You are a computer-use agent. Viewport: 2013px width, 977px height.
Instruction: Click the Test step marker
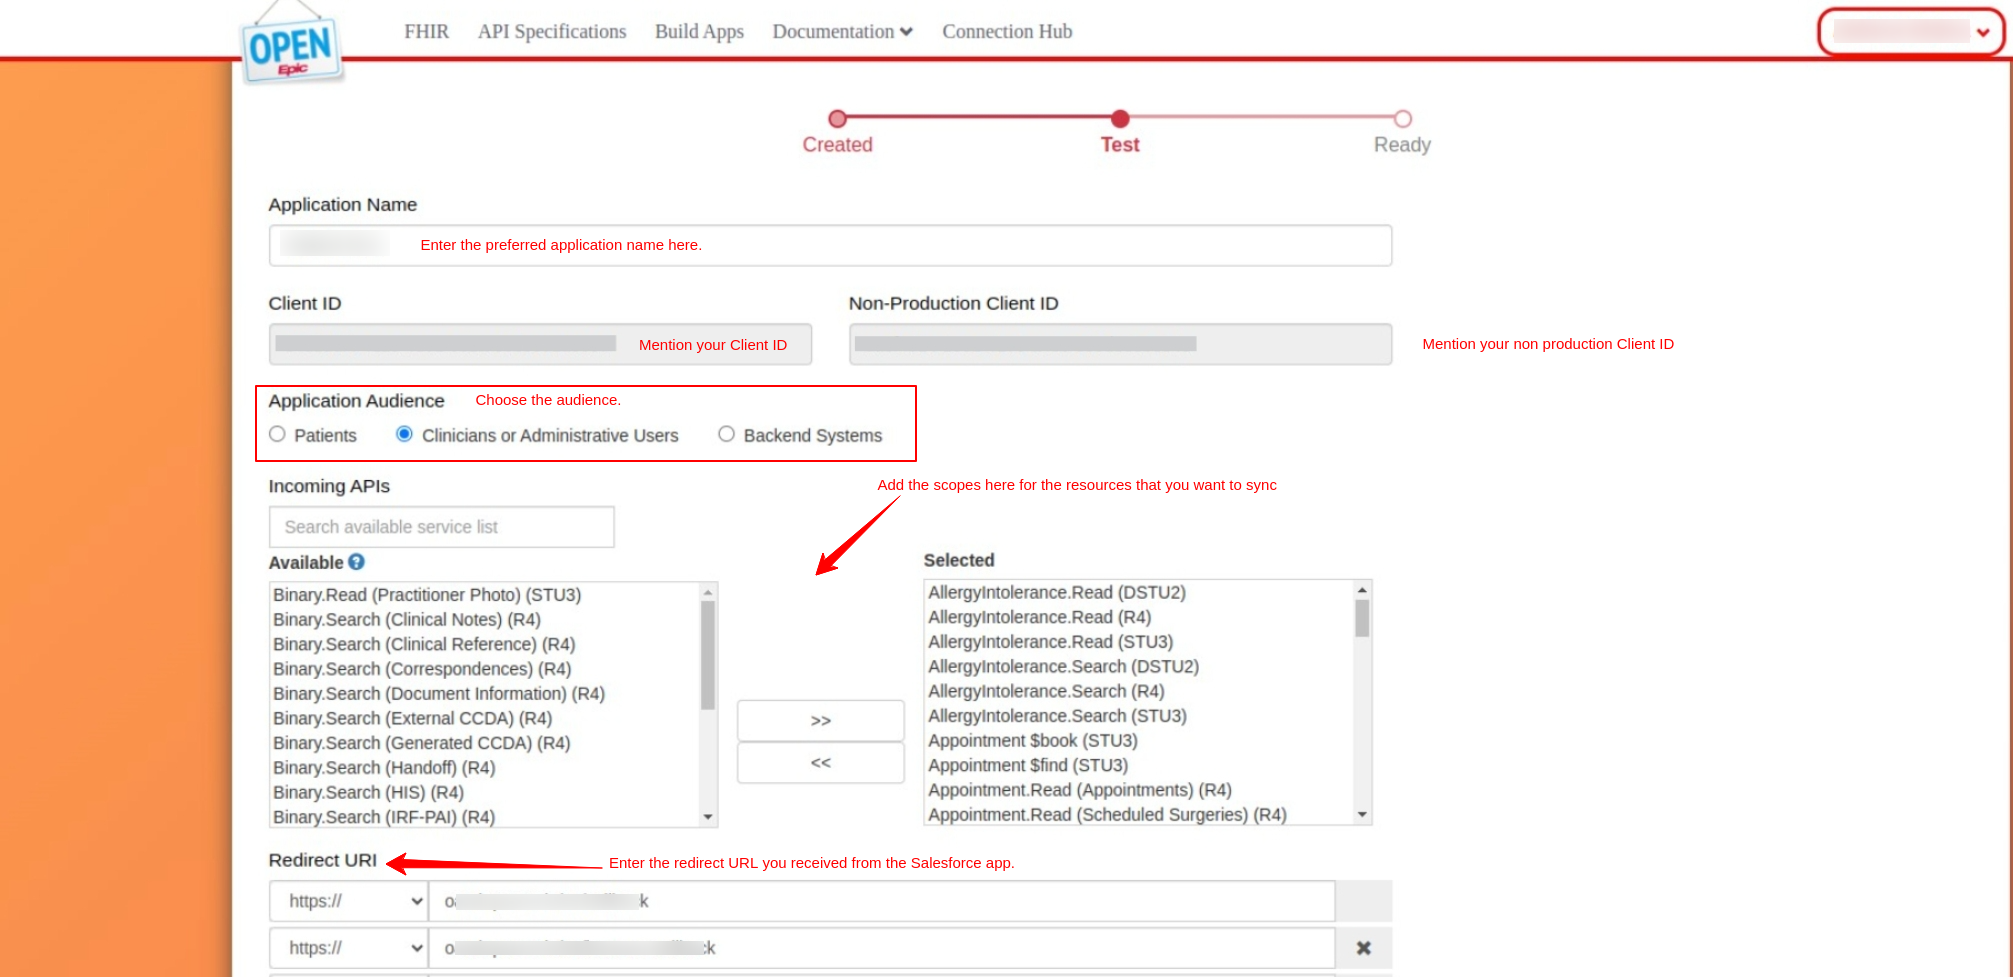(x=1120, y=119)
